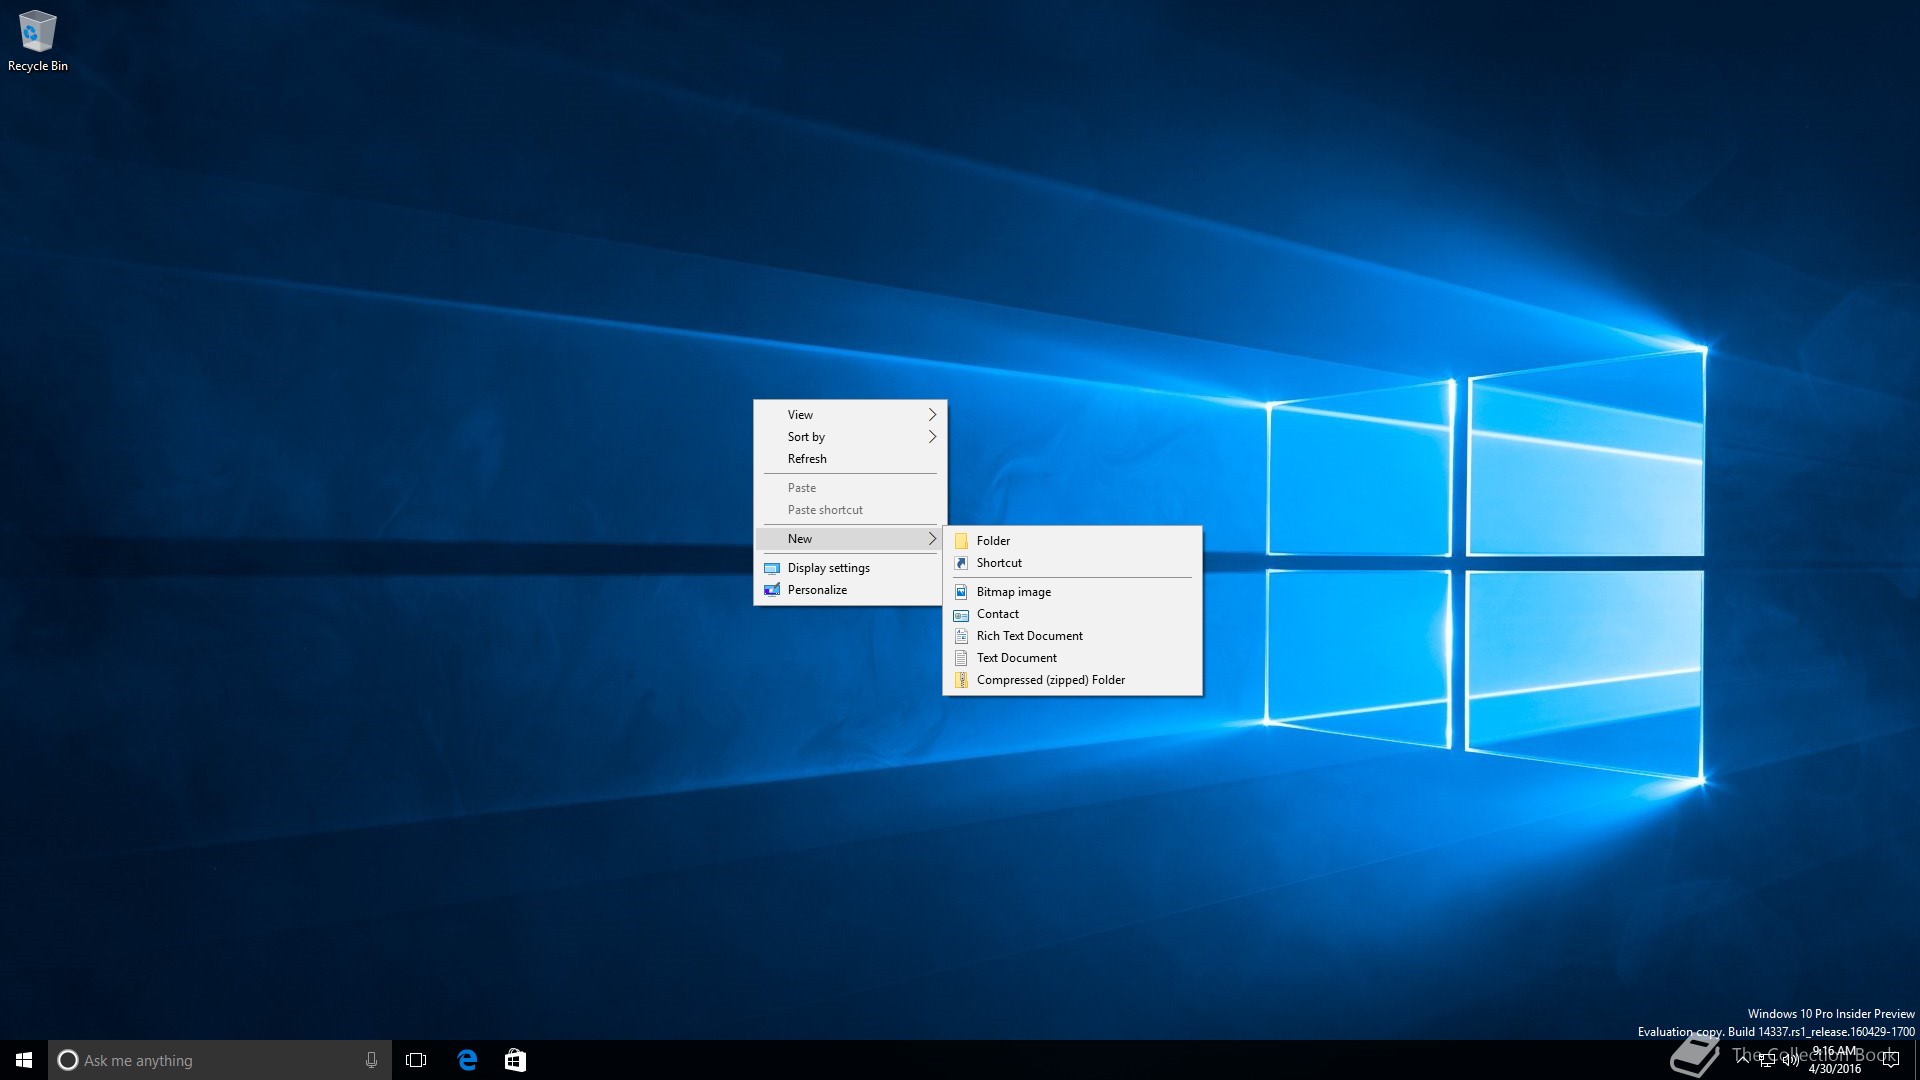Screen dimensions: 1920x1080
Task: Expand the View submenu
Action: [850, 414]
